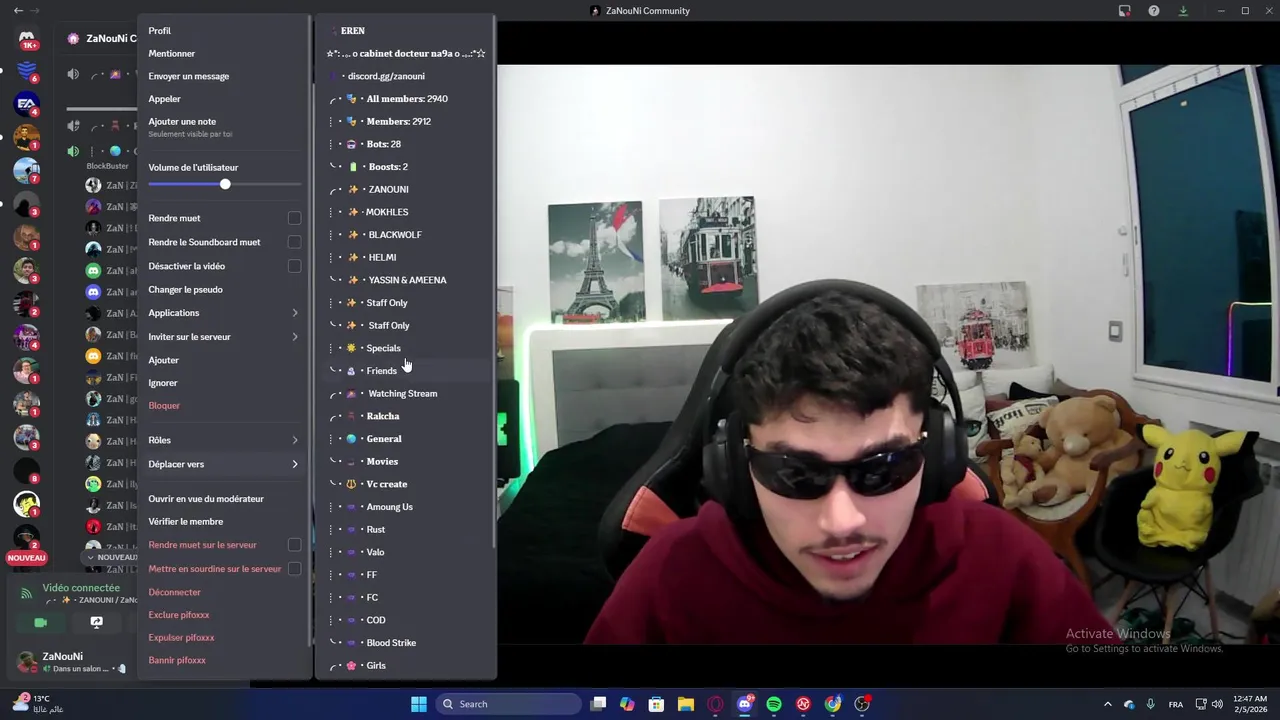1280x720 pixels.
Task: Click the share screen icon
Action: tap(96, 622)
